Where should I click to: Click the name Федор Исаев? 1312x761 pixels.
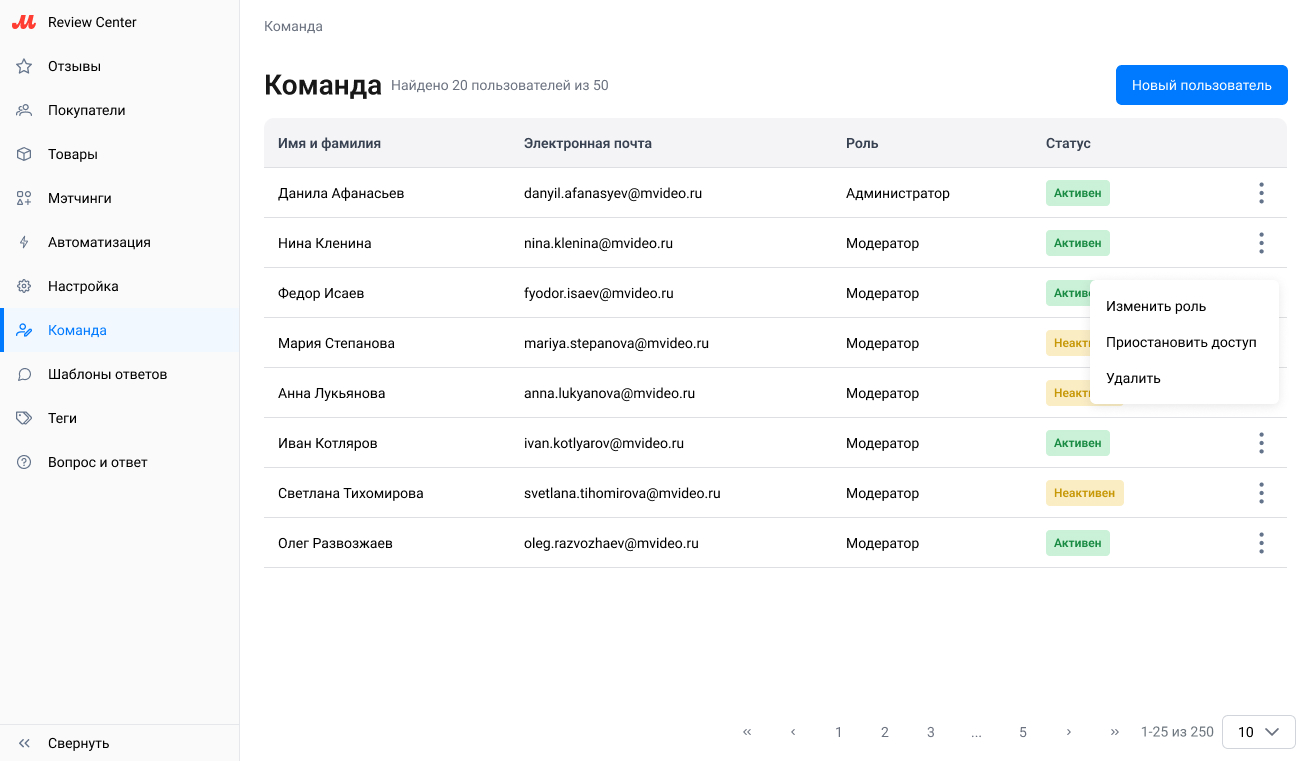[x=321, y=293]
